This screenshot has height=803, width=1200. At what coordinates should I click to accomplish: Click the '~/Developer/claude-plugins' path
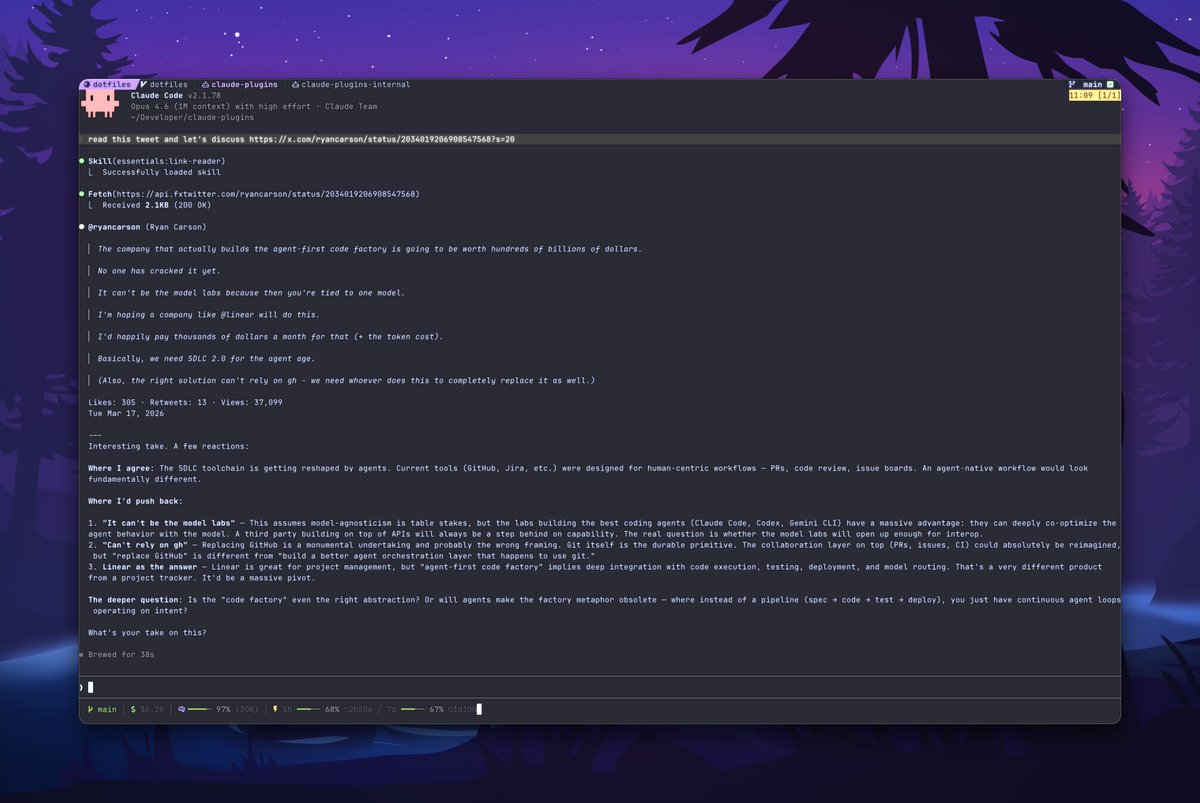(192, 117)
